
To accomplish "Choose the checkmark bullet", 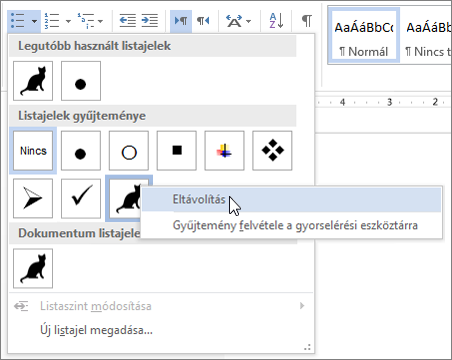I will click(x=81, y=198).
